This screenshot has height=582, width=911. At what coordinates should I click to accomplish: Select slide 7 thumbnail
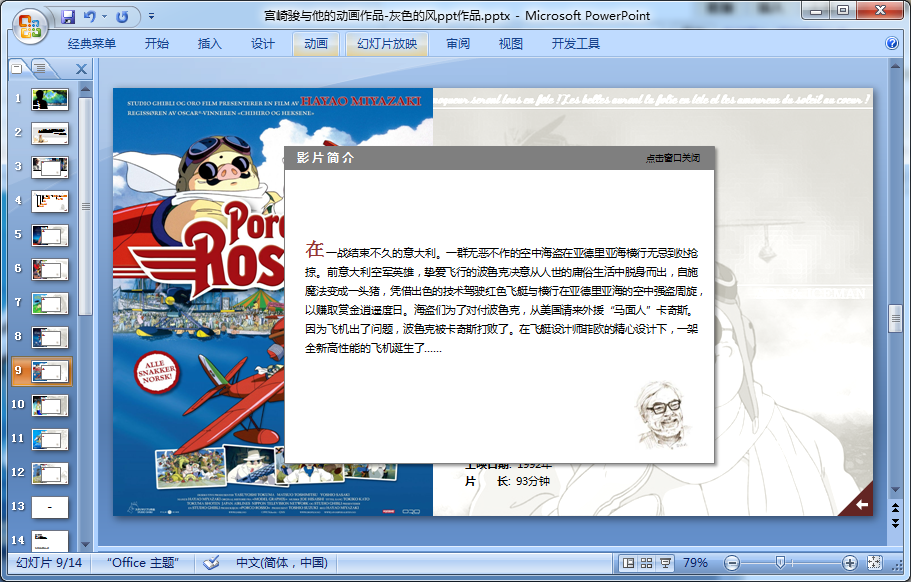49,303
